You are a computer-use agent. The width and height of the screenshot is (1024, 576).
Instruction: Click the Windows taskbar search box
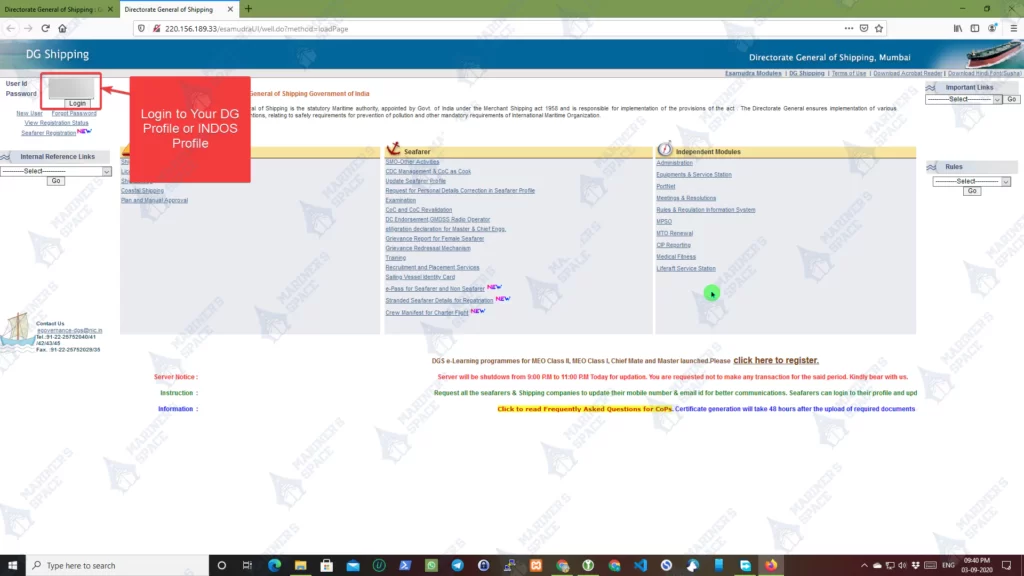(x=118, y=566)
